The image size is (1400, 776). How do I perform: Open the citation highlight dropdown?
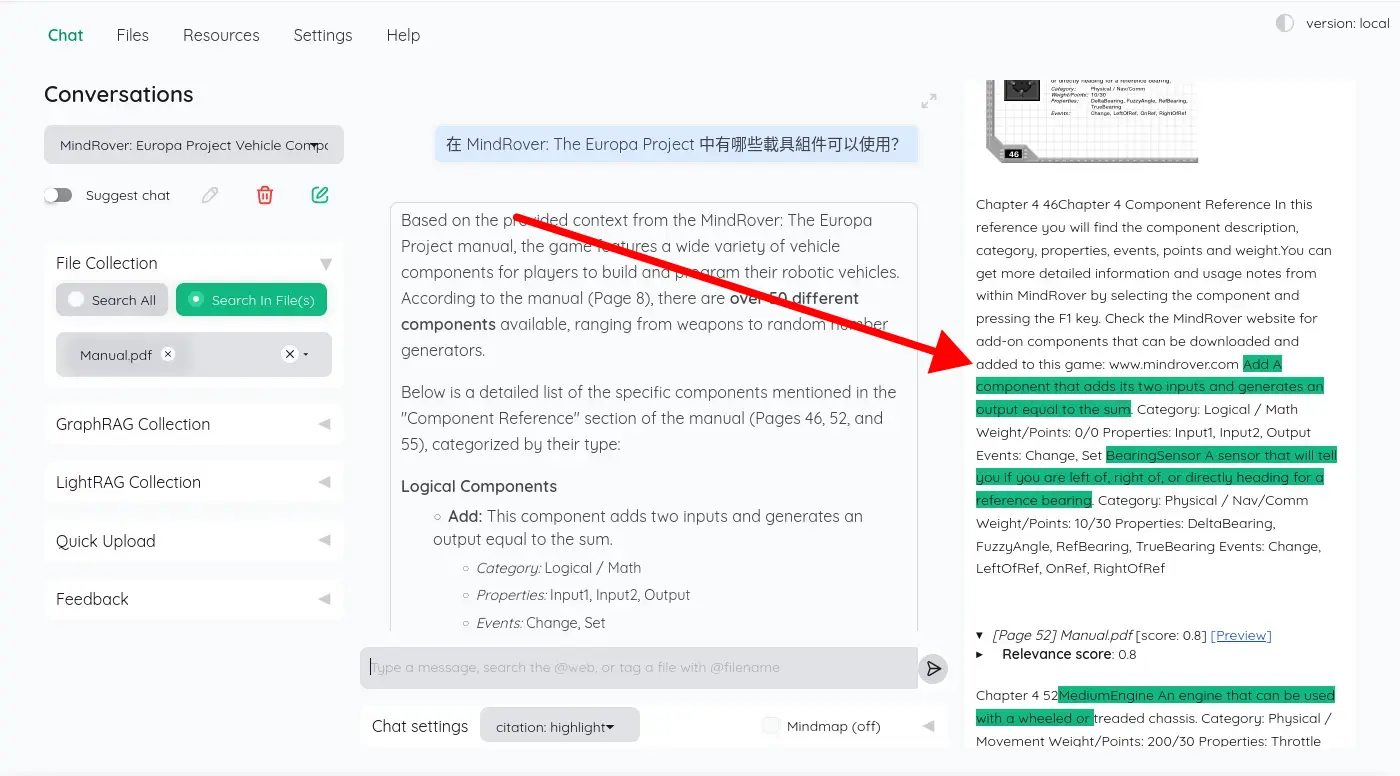point(559,727)
